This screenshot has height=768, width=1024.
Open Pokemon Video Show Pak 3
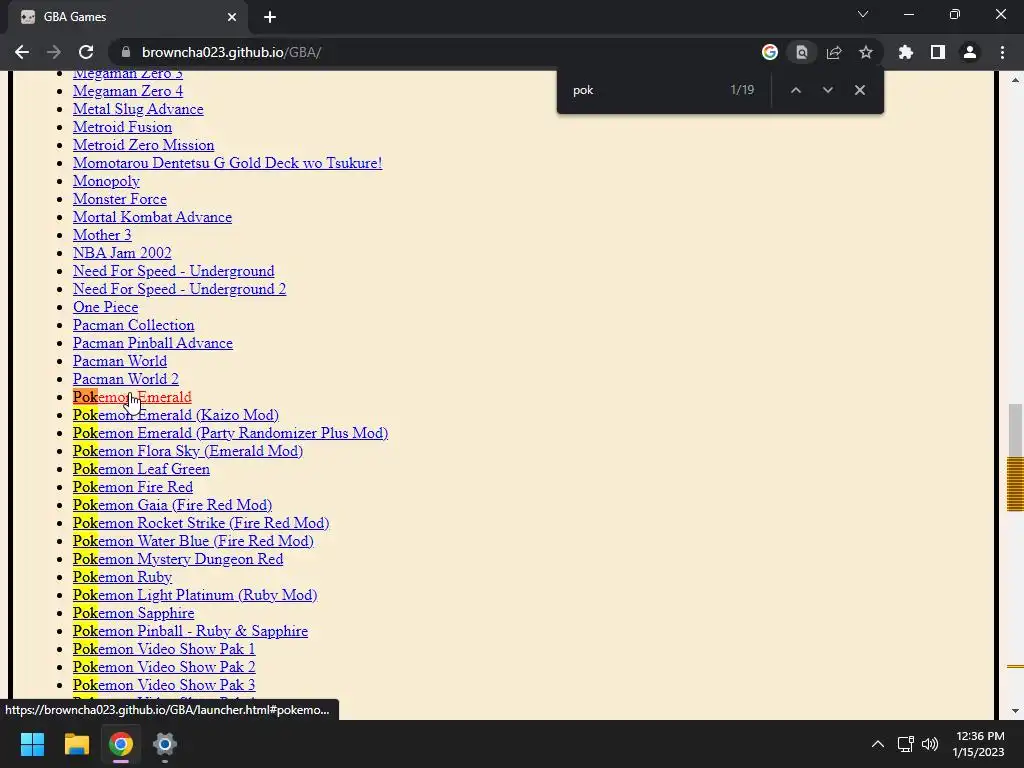[x=164, y=685]
